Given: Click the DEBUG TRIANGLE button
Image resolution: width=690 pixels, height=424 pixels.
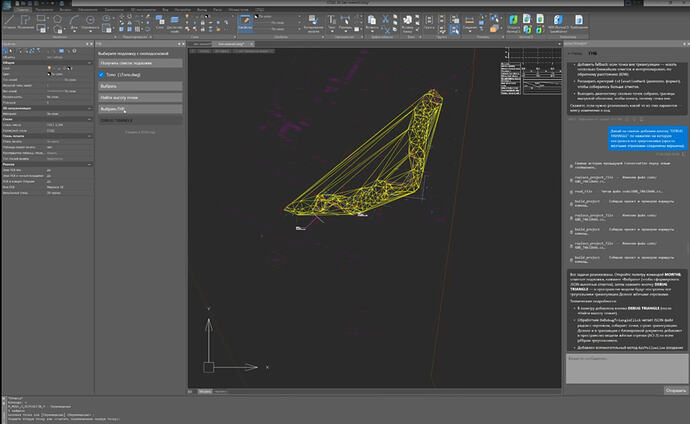Looking at the screenshot, I should tap(140, 120).
